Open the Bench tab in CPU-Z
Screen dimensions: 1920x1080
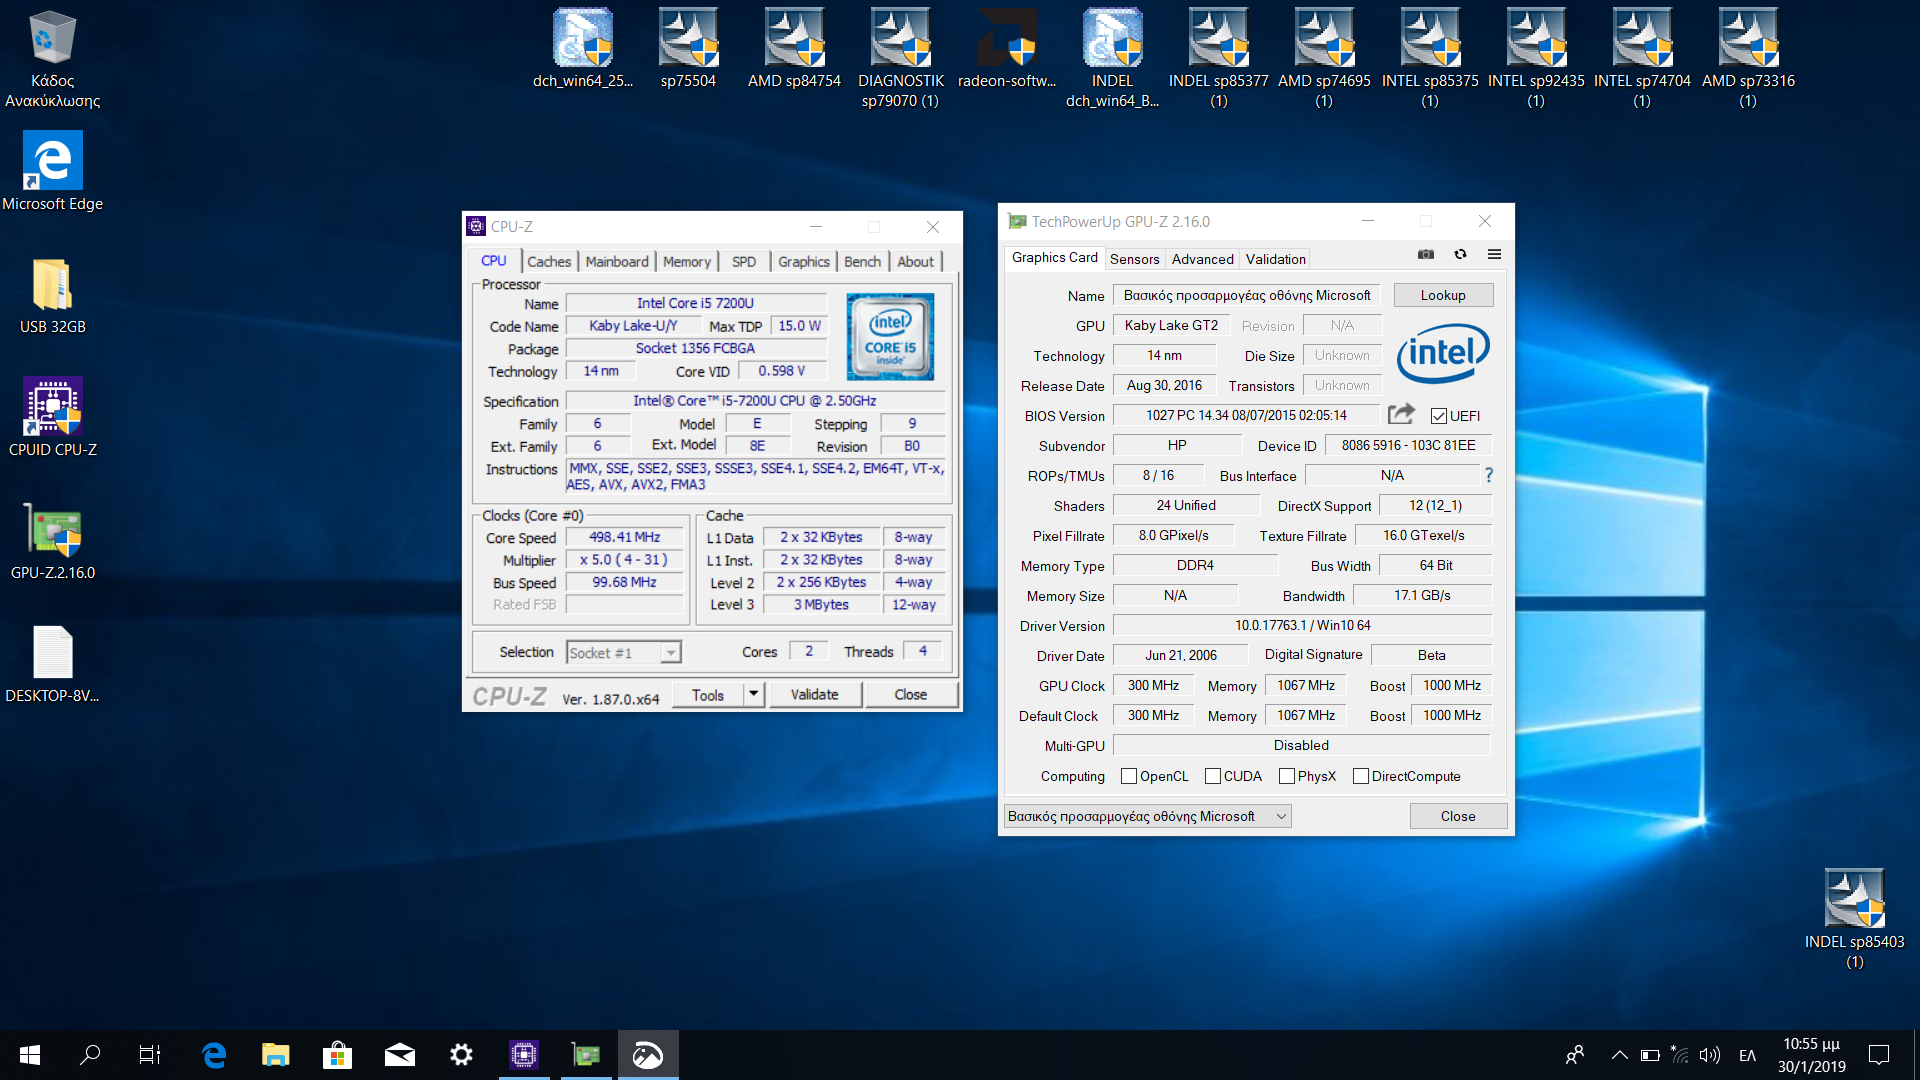click(x=863, y=262)
